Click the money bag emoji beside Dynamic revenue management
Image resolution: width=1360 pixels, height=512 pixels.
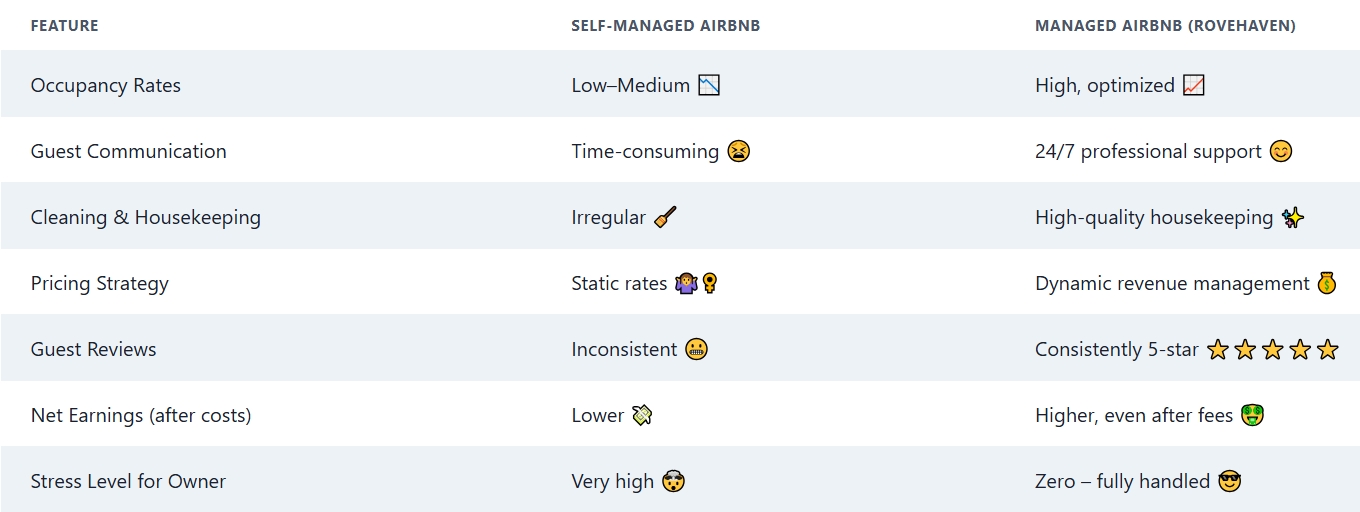tap(1326, 283)
